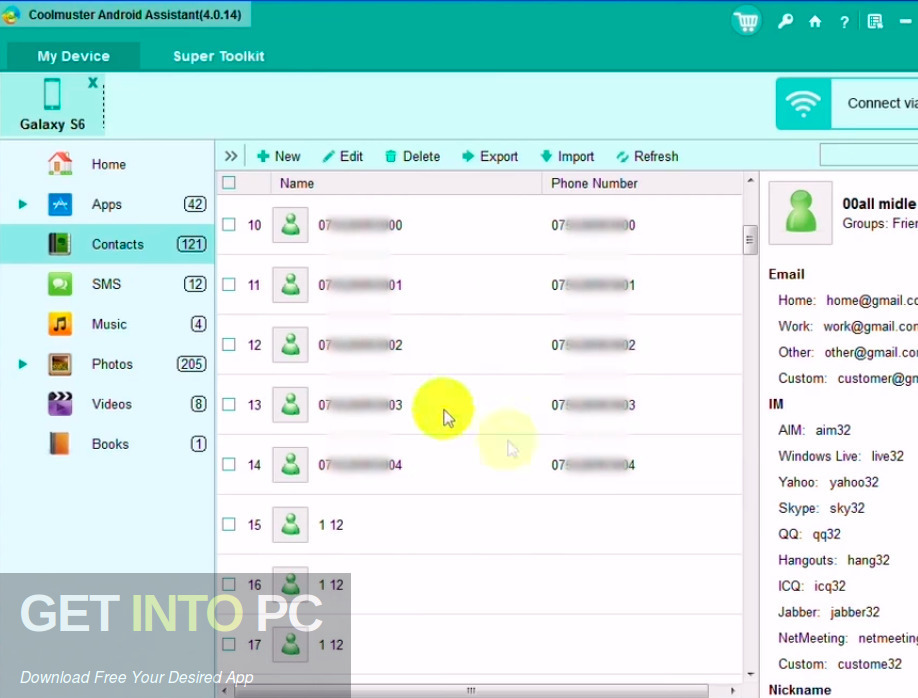Open the Videos category

[107, 404]
